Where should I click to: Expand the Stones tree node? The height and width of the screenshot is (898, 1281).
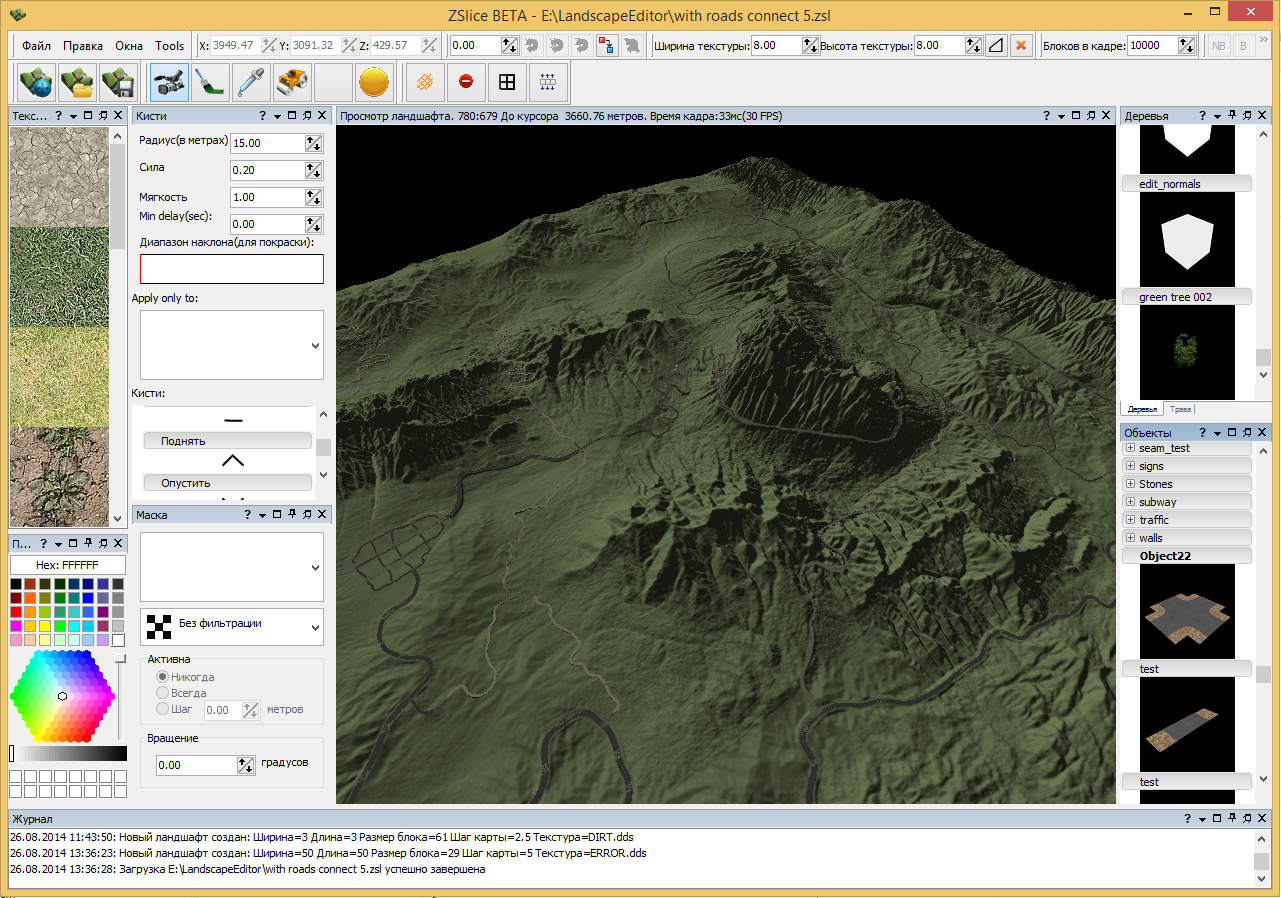click(x=1131, y=484)
